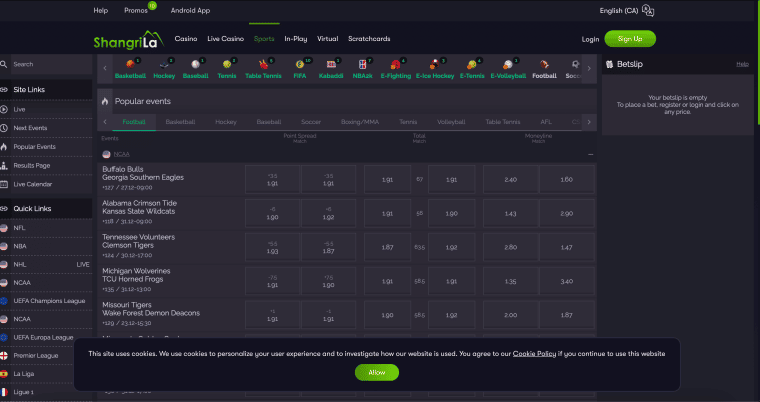
Task: Collapse the NCAA league section
Action: [590, 154]
